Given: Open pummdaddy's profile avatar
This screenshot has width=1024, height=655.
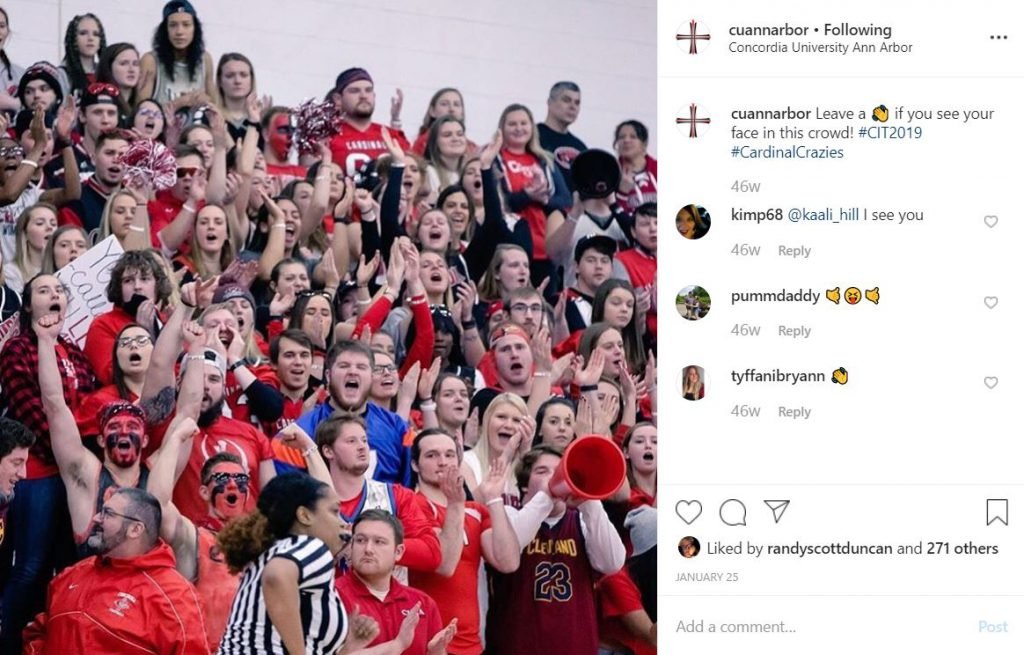Looking at the screenshot, I should 693,303.
